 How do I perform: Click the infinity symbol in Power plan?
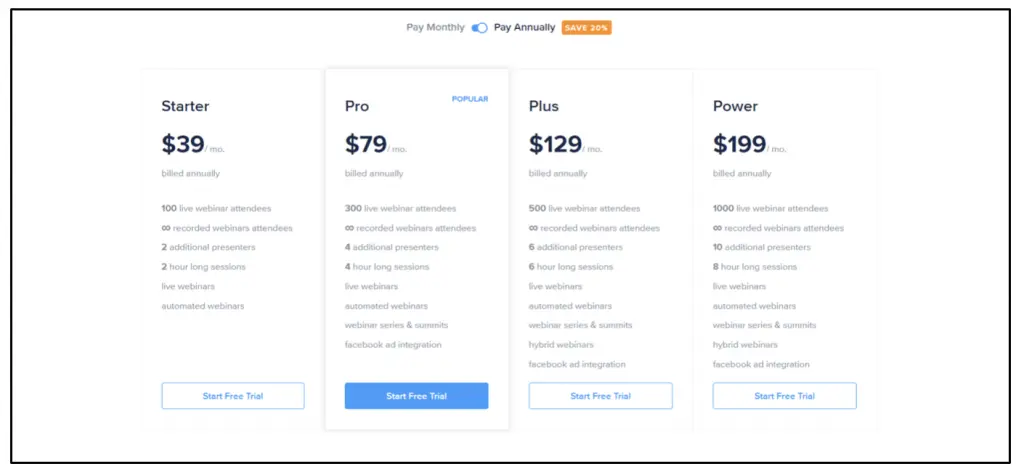click(x=717, y=228)
